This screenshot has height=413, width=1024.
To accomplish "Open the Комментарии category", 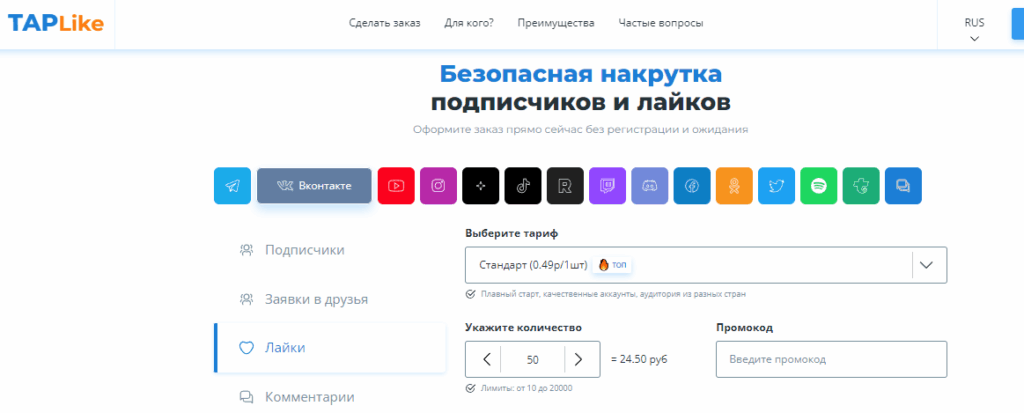I will [x=330, y=397].
